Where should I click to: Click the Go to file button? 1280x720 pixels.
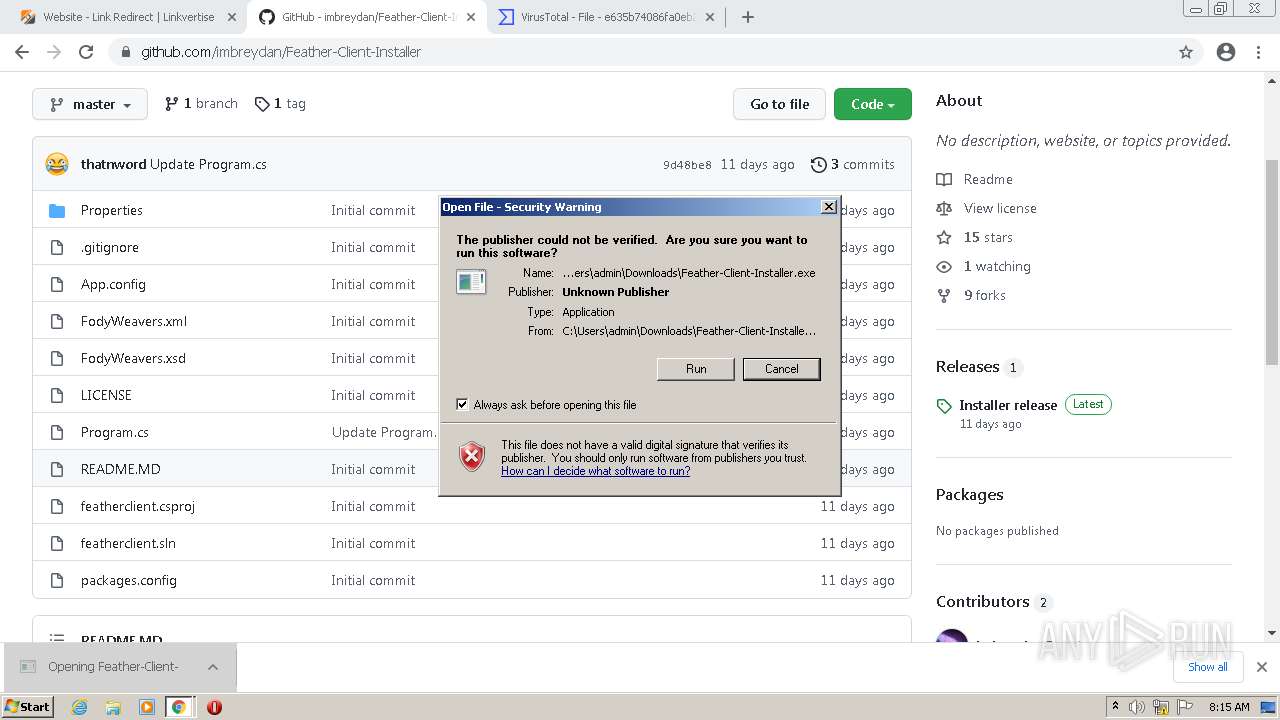780,104
